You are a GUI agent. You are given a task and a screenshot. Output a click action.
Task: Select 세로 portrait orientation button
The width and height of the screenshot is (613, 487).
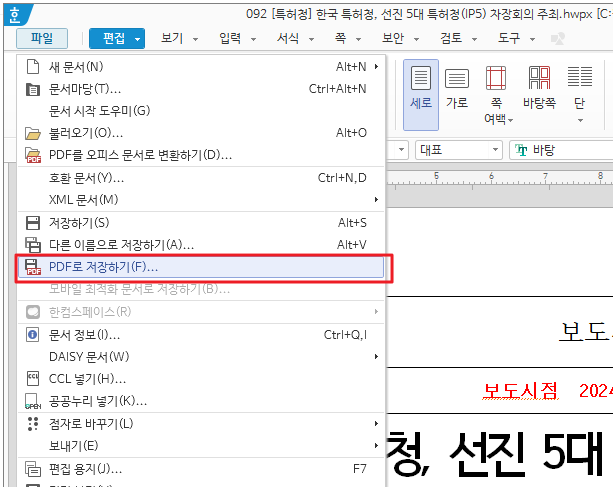click(x=421, y=95)
